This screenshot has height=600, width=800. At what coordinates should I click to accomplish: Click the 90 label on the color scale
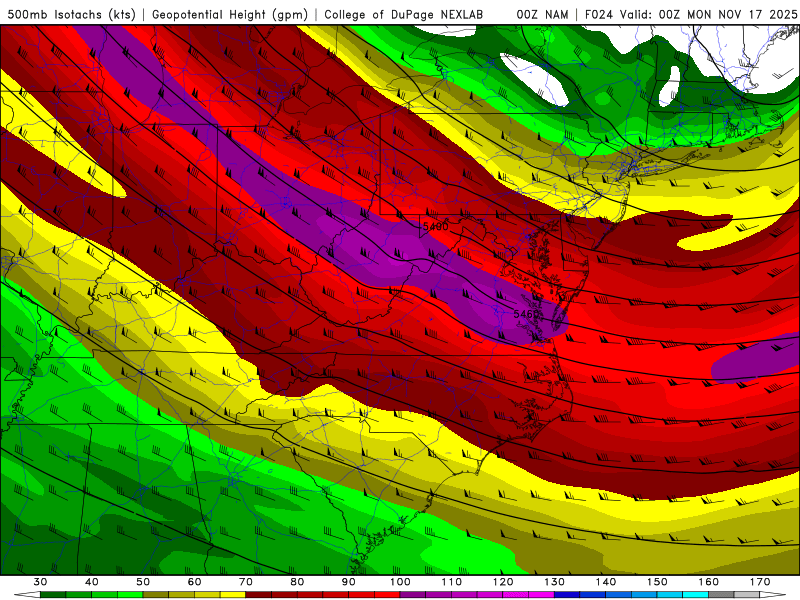pyautogui.click(x=349, y=582)
